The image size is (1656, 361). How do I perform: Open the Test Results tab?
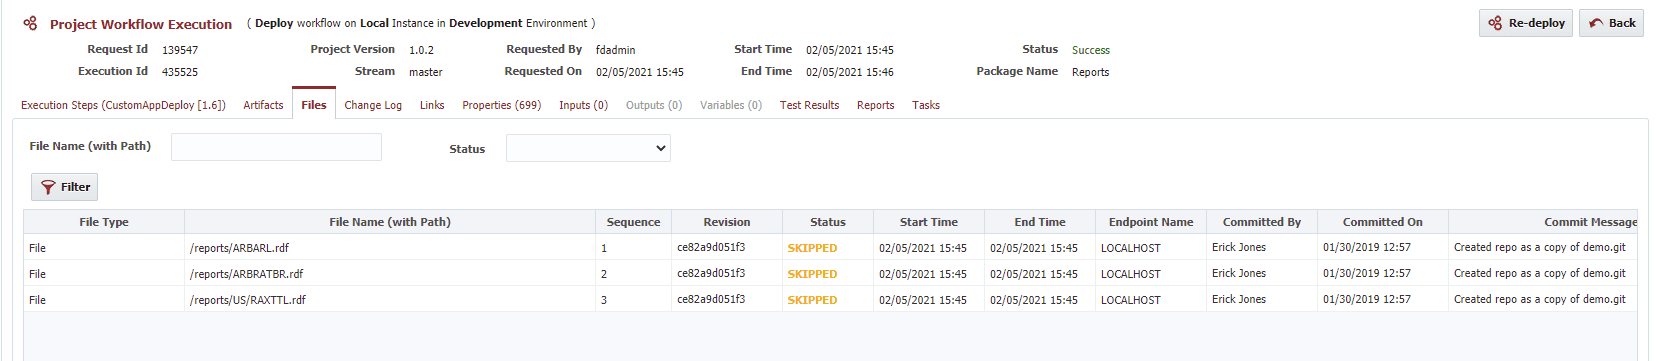809,105
